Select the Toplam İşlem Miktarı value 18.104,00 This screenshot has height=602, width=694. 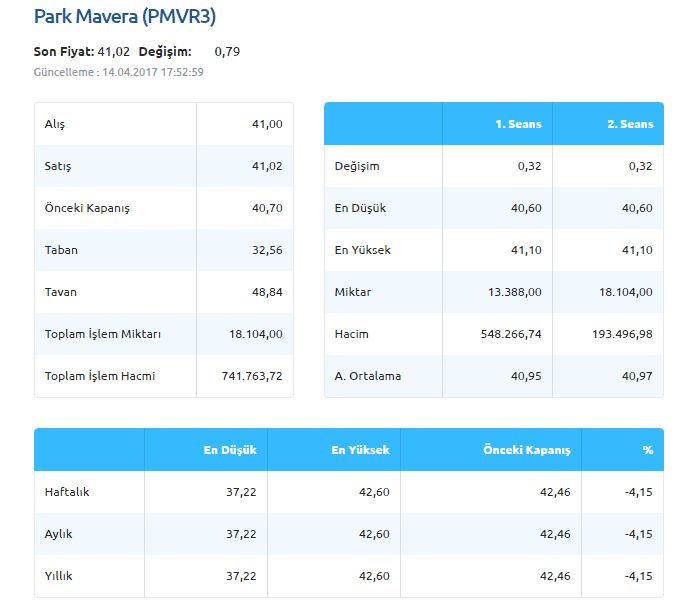pyautogui.click(x=256, y=334)
